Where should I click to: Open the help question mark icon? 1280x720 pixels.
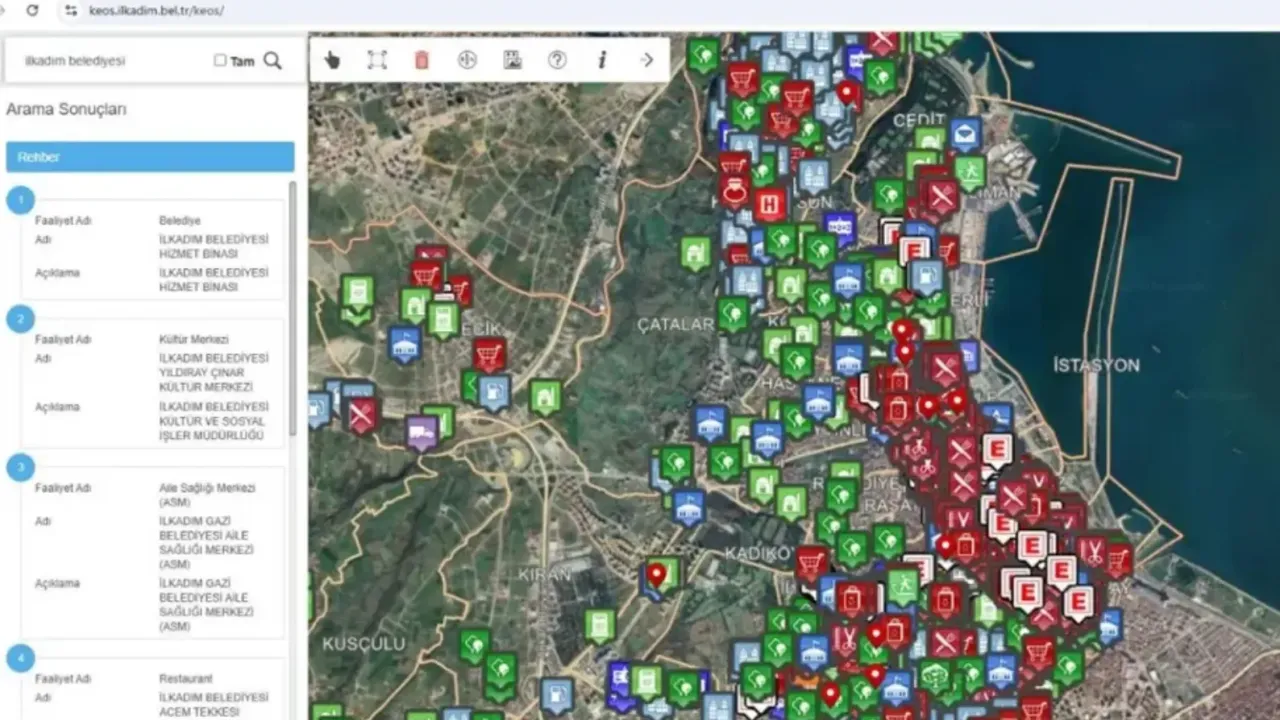pyautogui.click(x=557, y=60)
